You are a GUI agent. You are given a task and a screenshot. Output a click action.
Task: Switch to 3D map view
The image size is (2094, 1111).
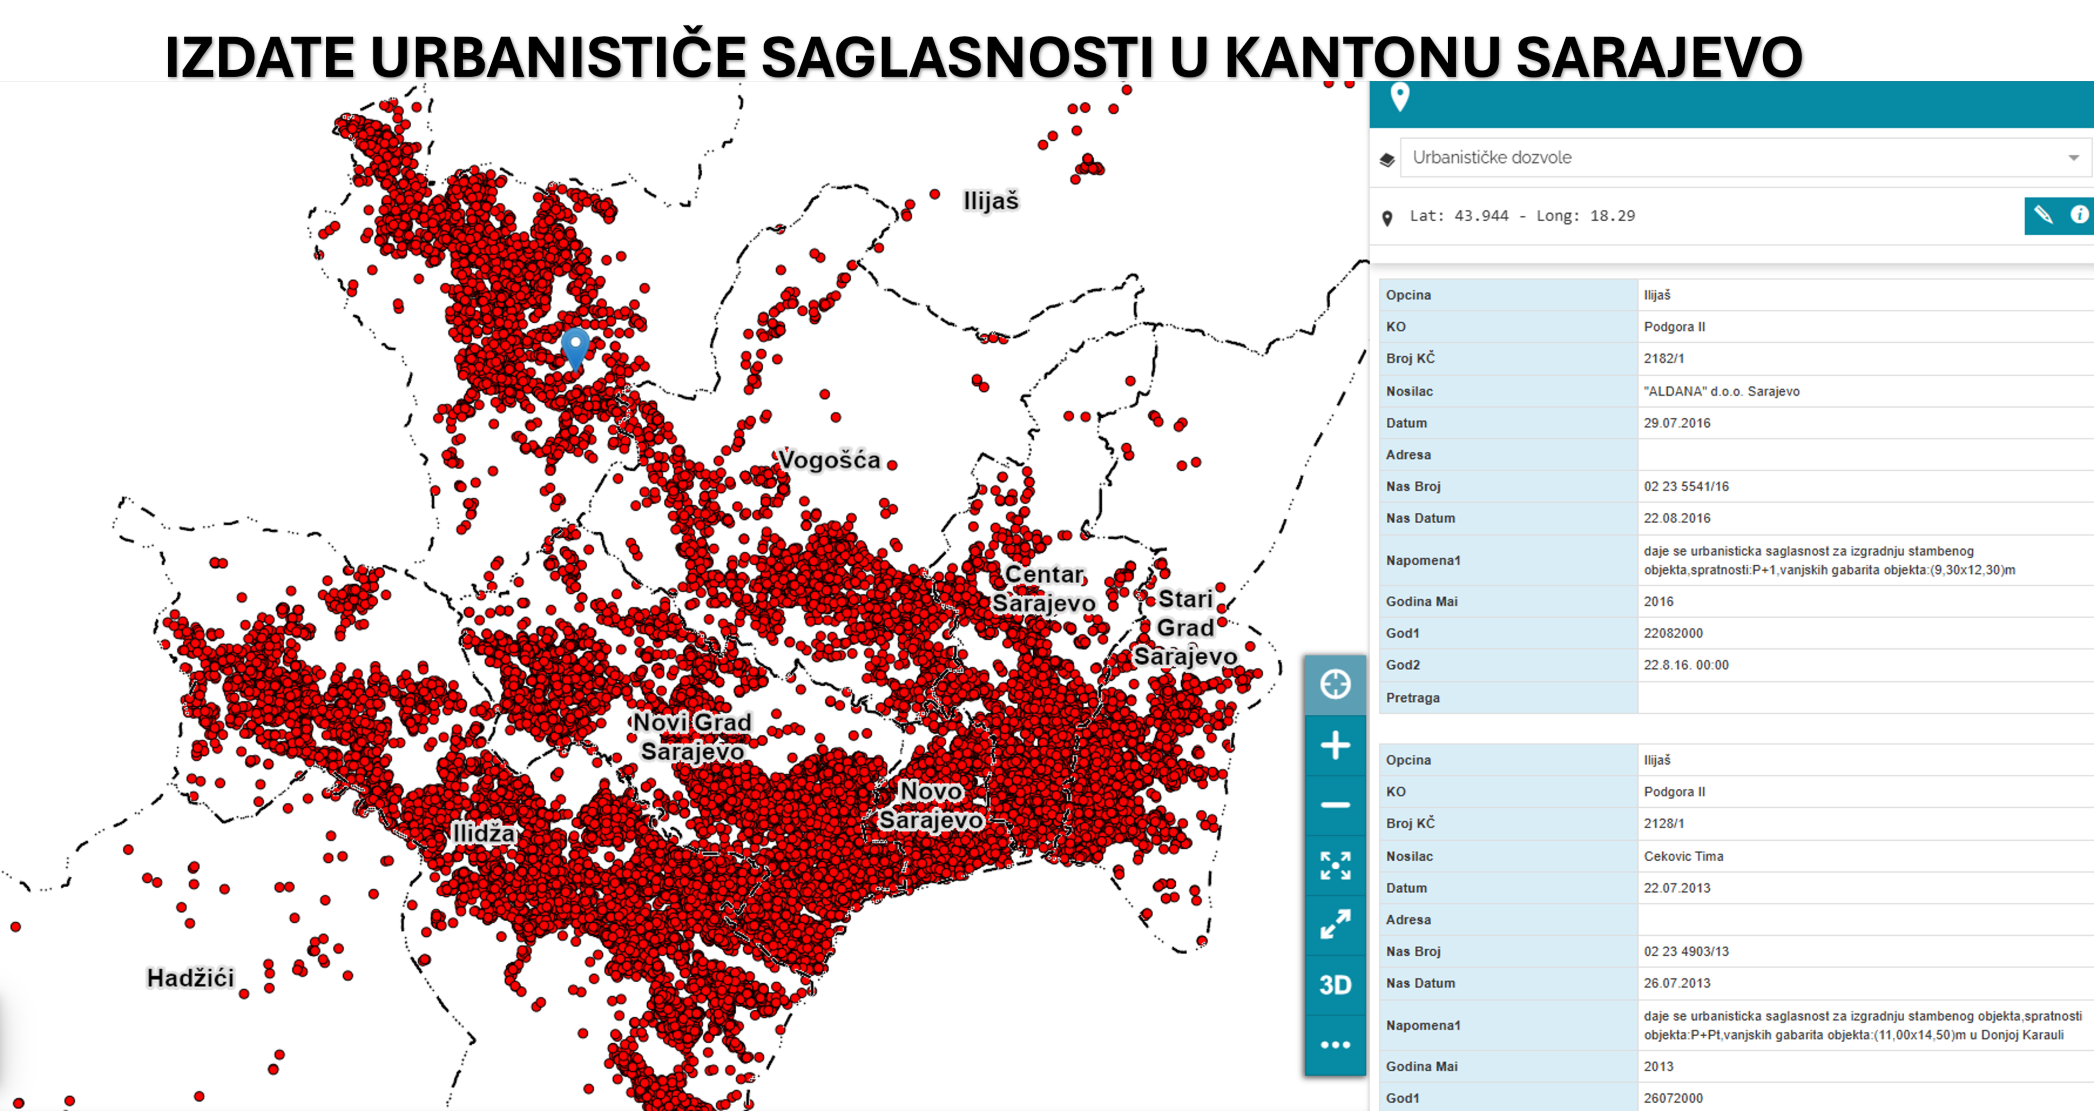tap(1335, 985)
